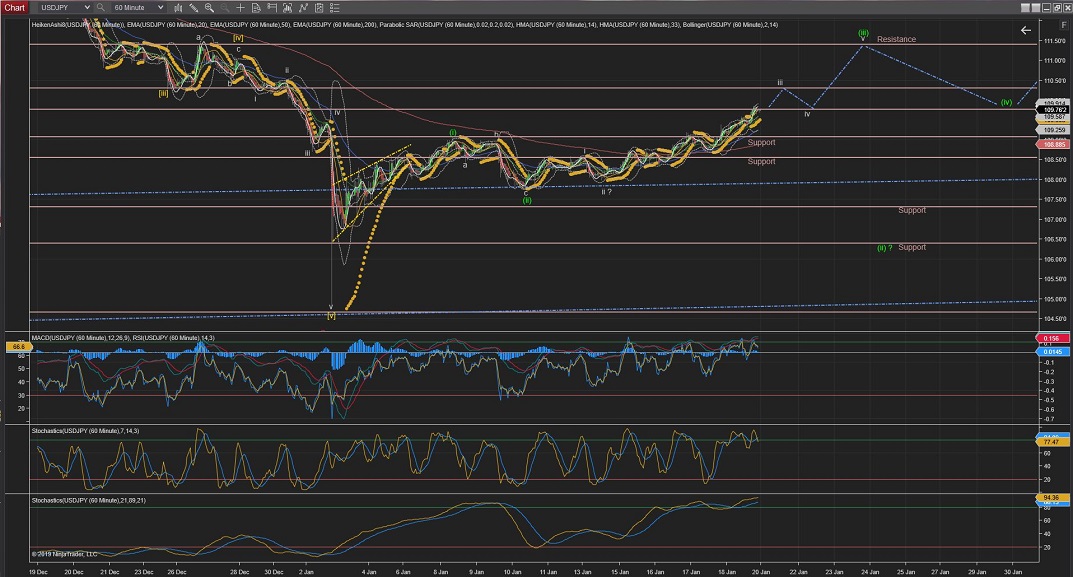This screenshot has width=1073, height=577.
Task: Open the chart style bar type icon
Action: (x=178, y=7)
